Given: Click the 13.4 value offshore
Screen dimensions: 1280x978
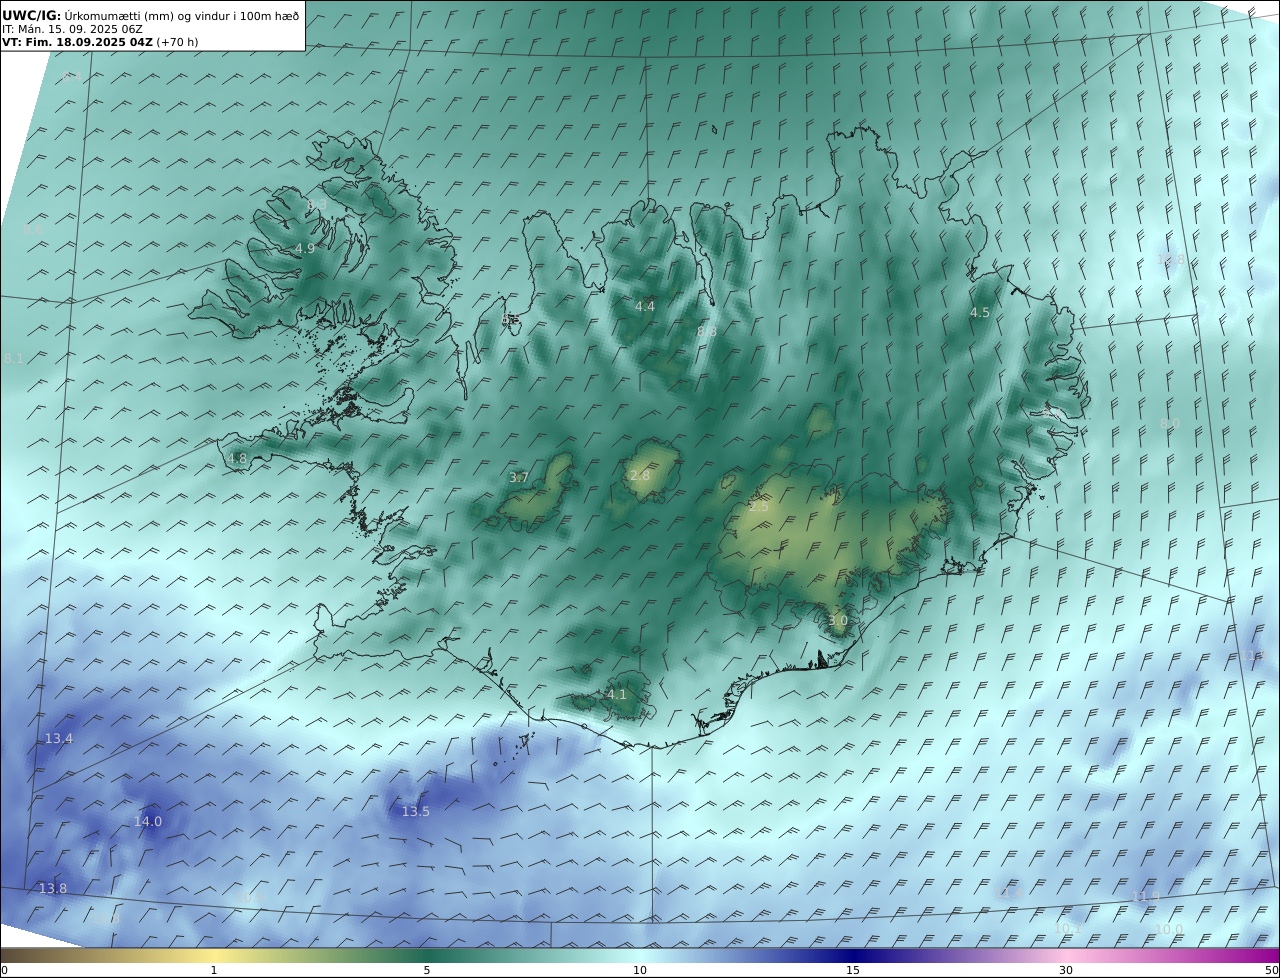Looking at the screenshot, I should pyautogui.click(x=59, y=739).
